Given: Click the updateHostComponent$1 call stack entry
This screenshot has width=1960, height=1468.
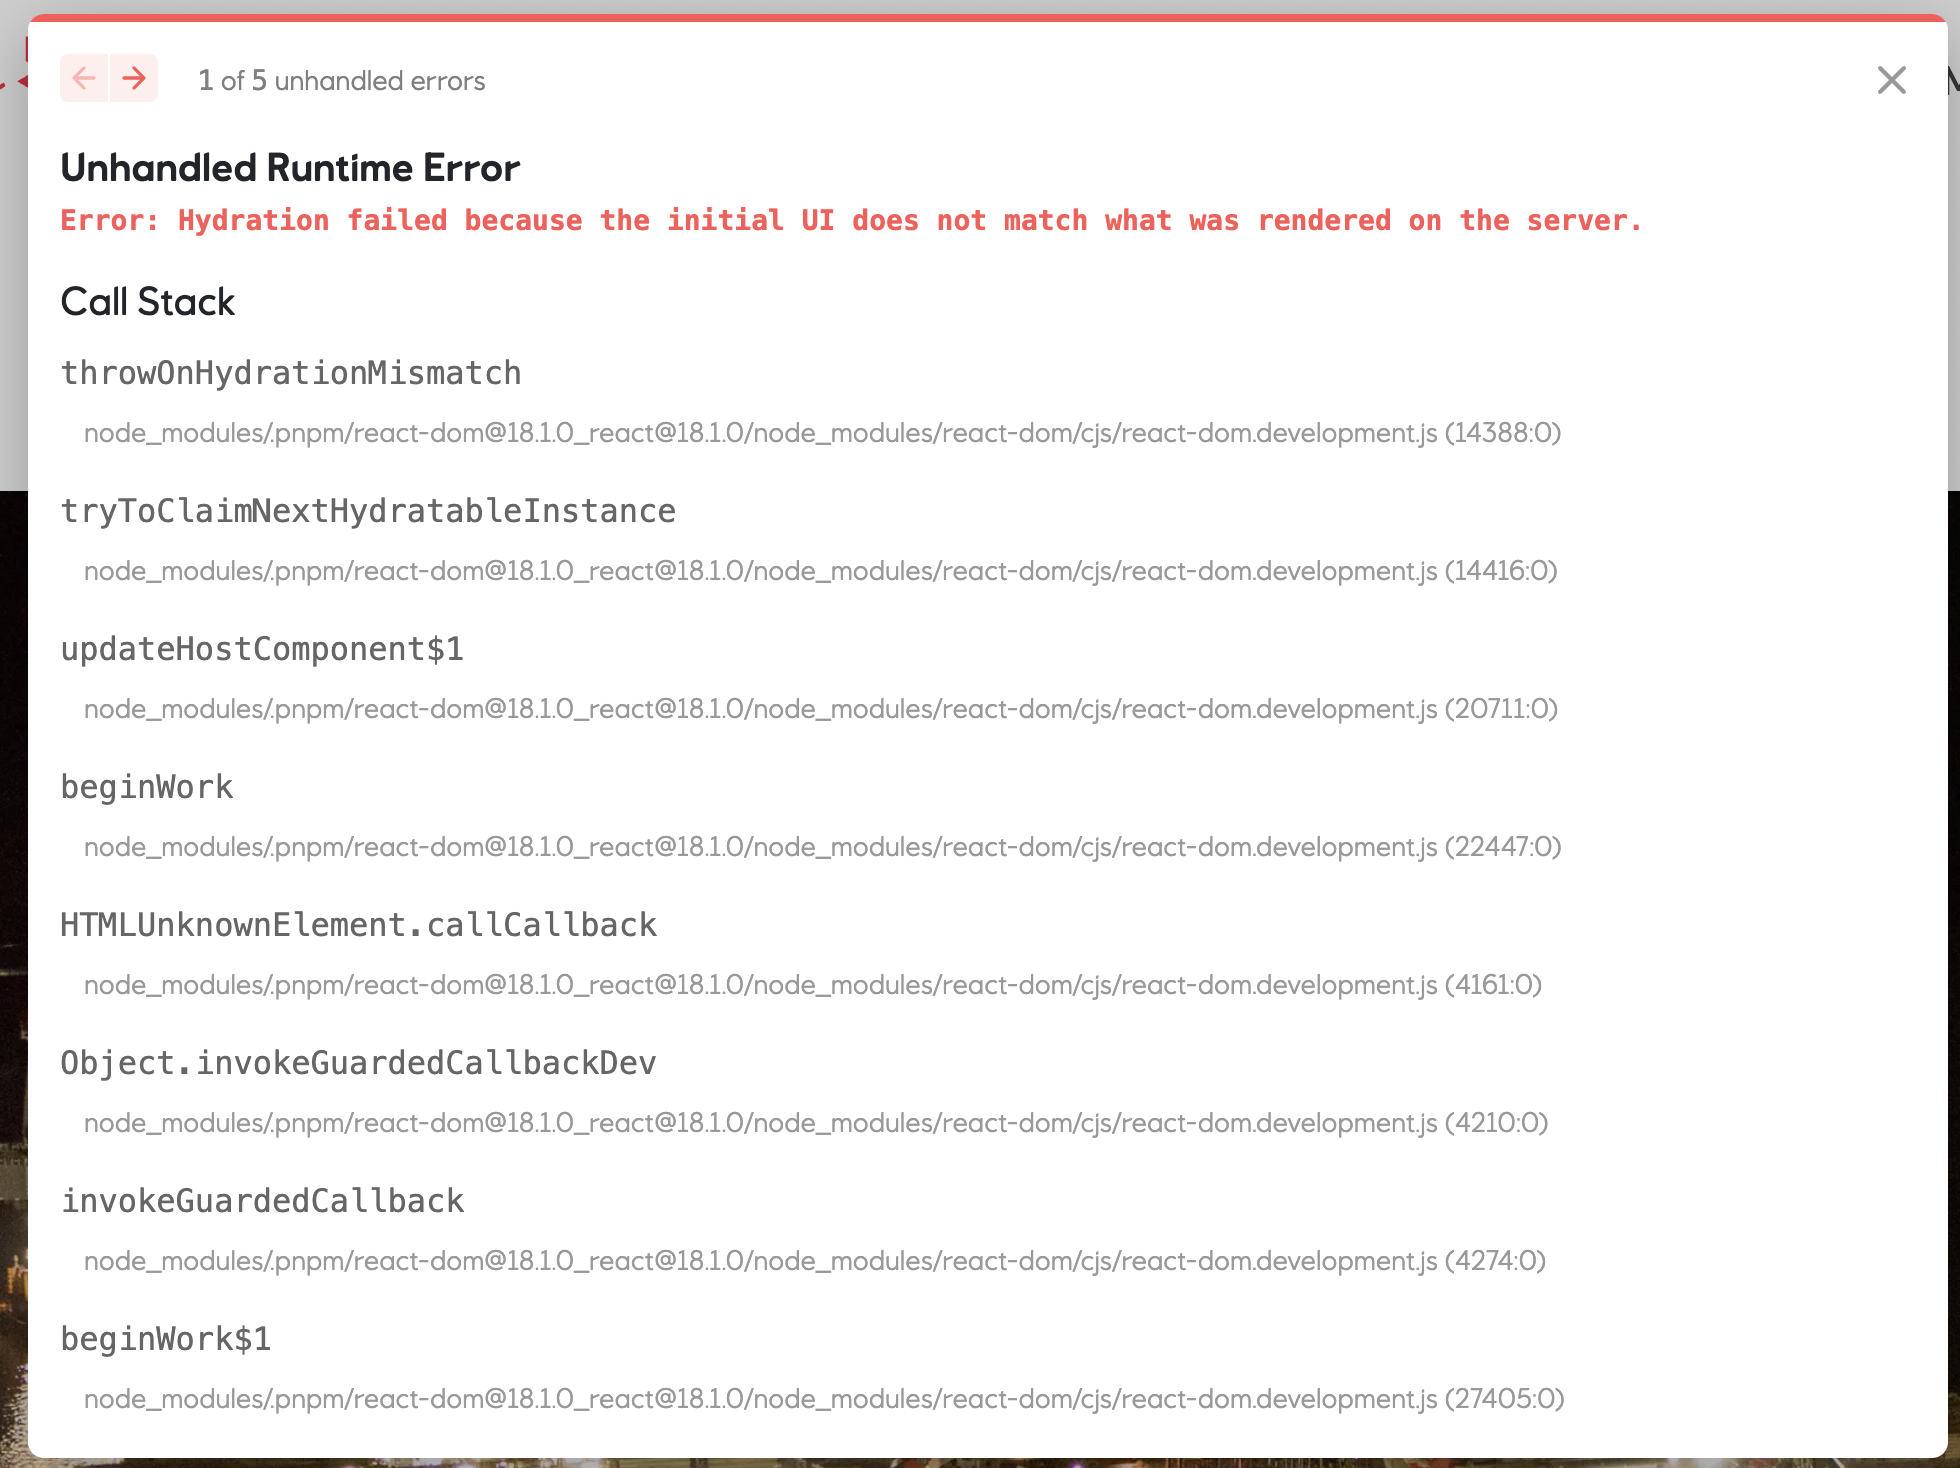Looking at the screenshot, I should [263, 648].
